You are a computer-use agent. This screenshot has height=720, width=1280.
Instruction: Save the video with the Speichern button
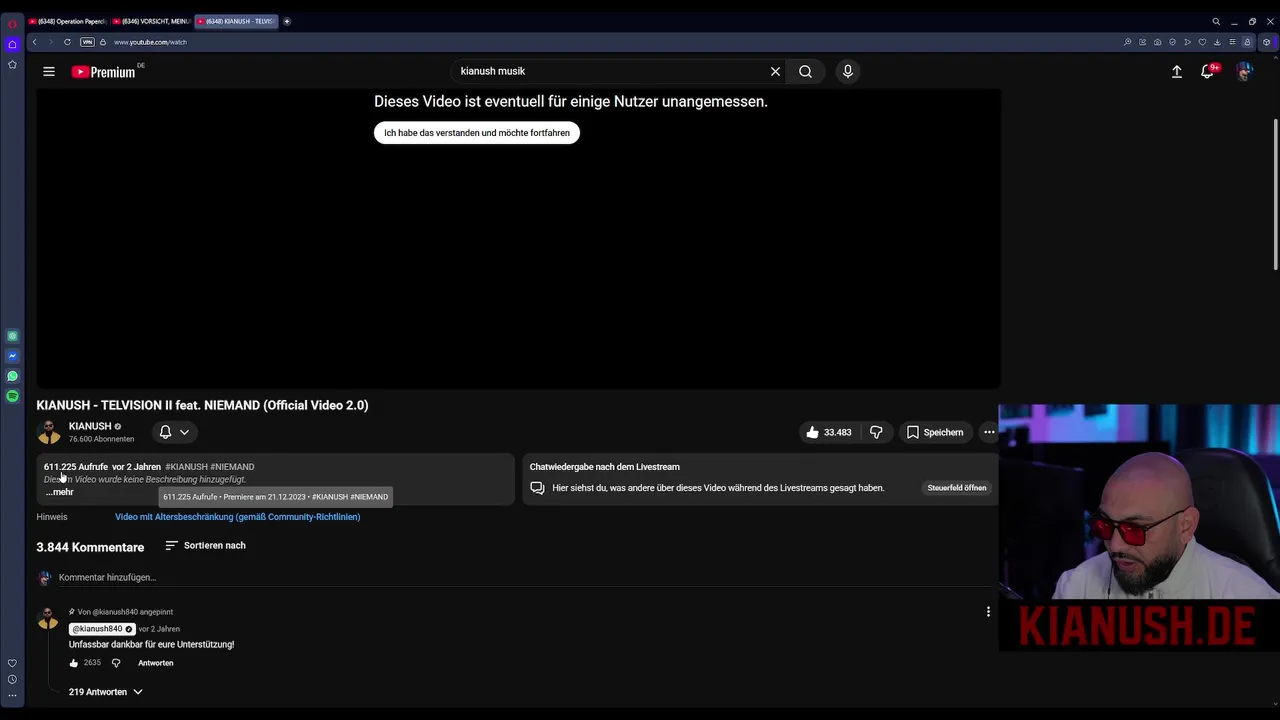pos(935,432)
